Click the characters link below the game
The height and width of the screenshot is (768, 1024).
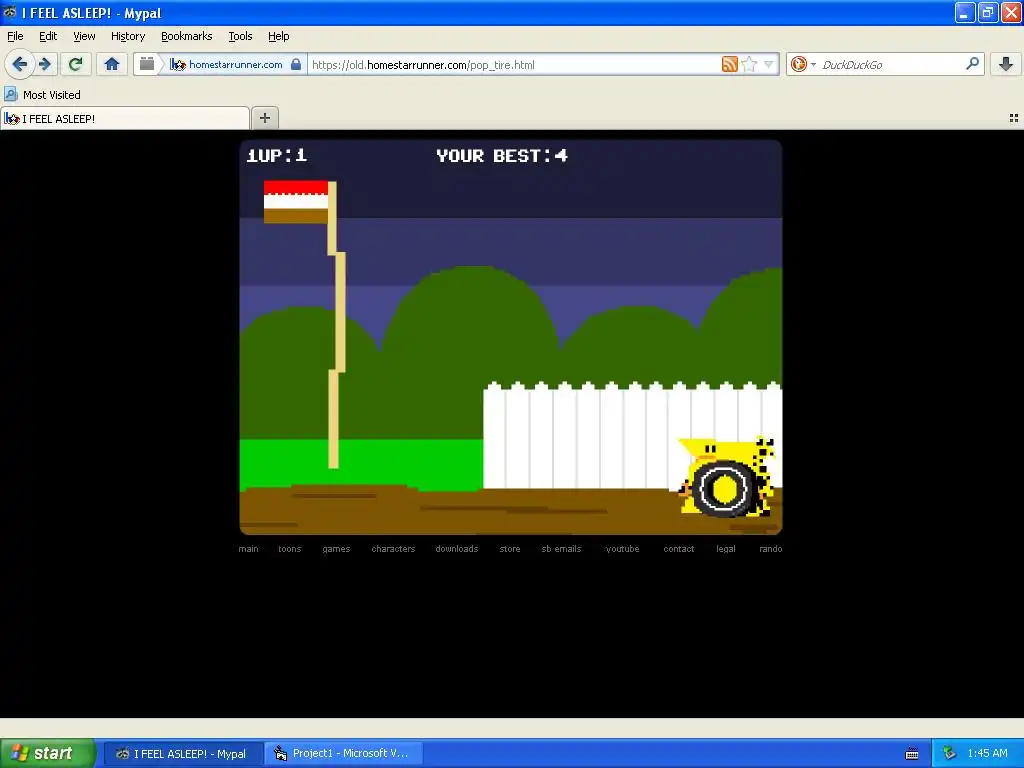(393, 549)
